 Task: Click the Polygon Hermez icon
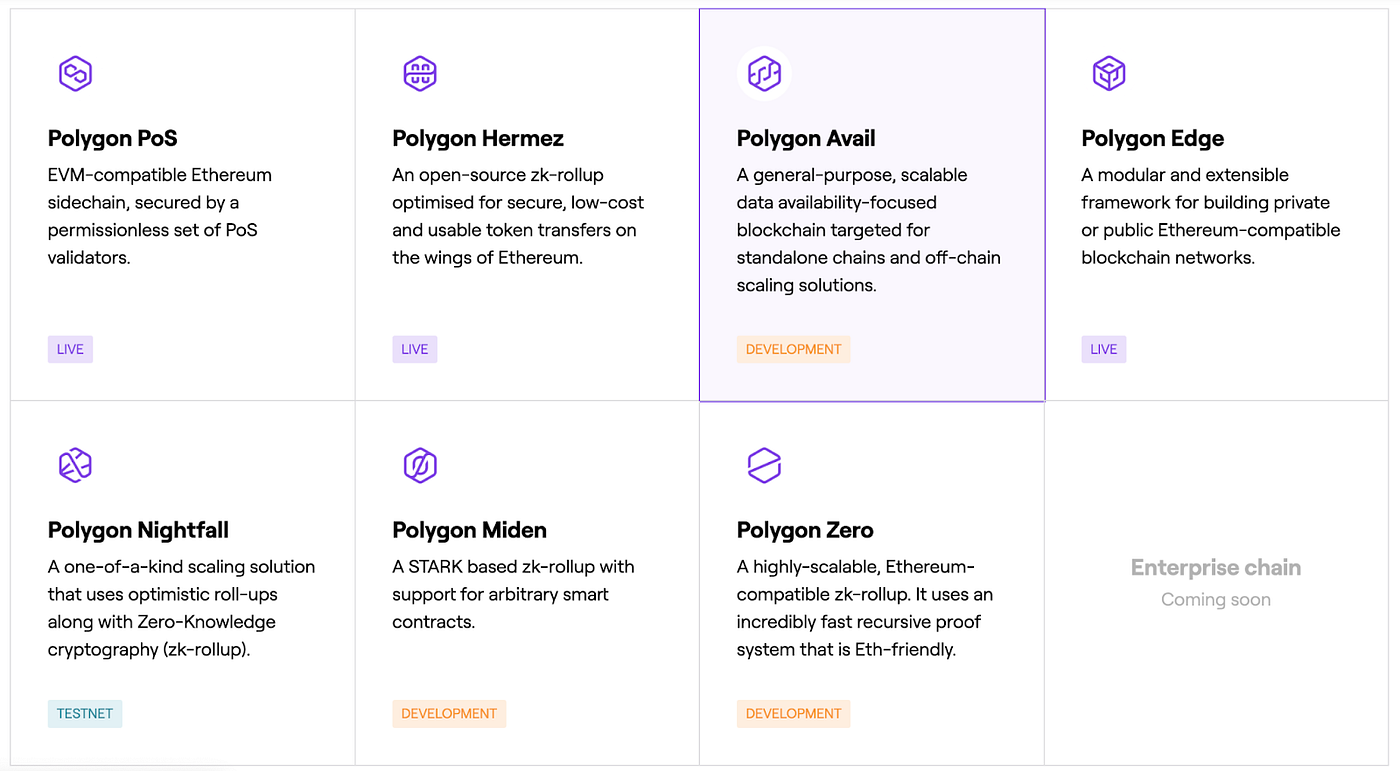pos(420,74)
